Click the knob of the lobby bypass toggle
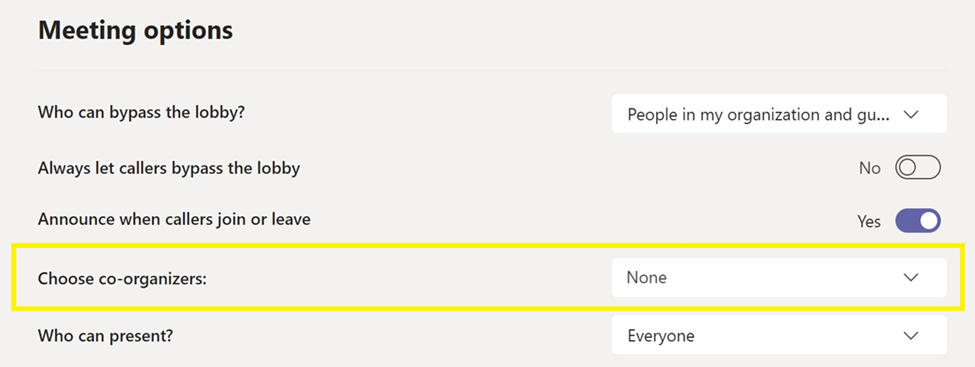 [x=907, y=168]
